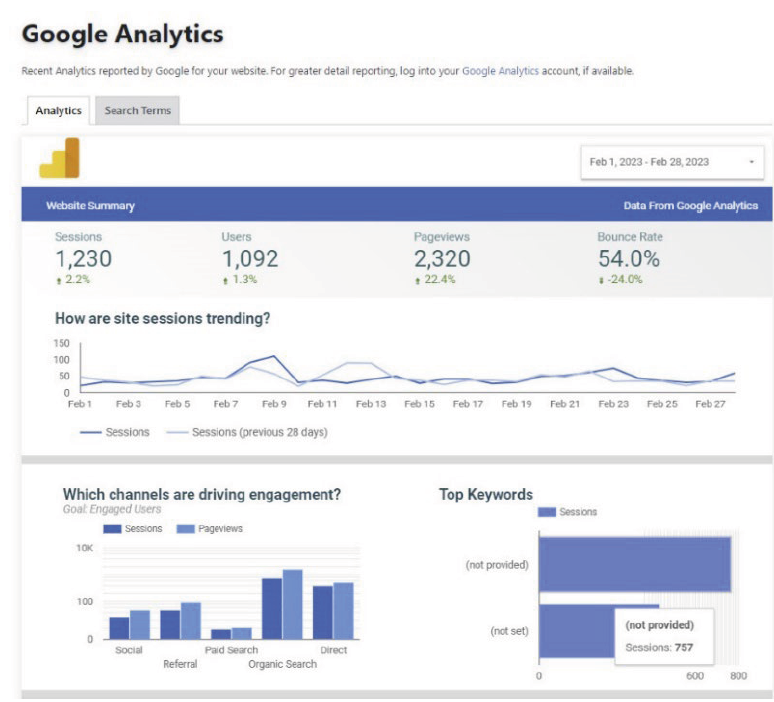Image resolution: width=774 pixels, height=702 pixels.
Task: Click the Users green up arrow indicator
Action: 224,280
